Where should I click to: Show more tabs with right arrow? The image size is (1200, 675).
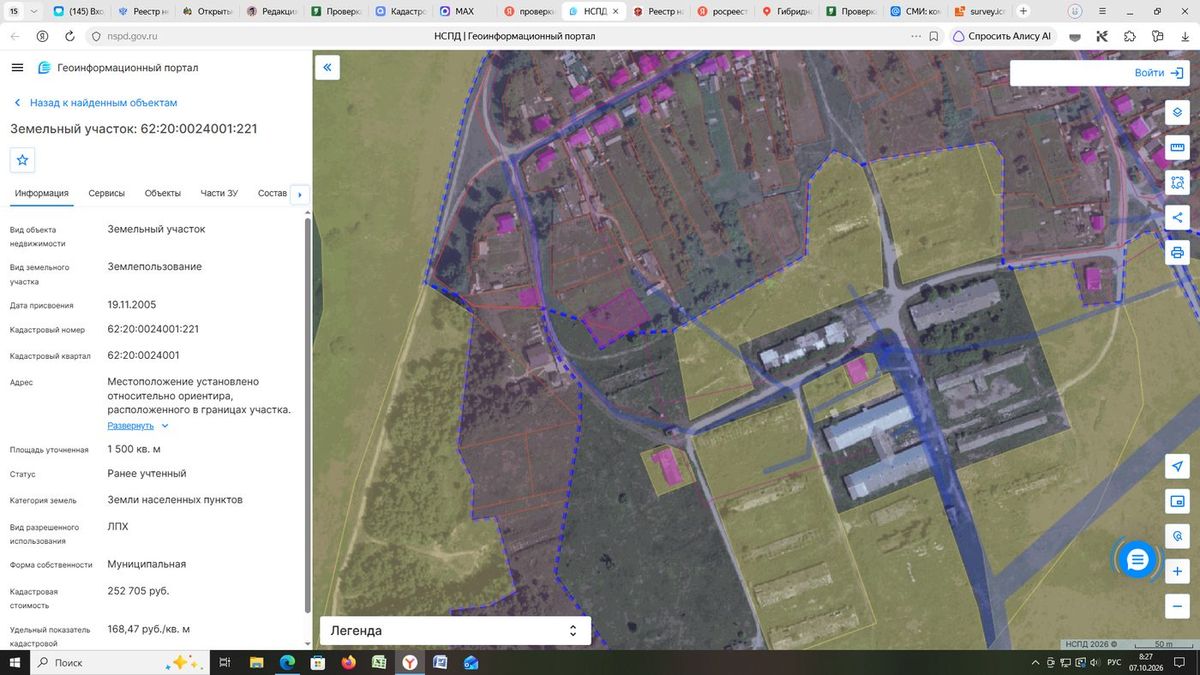click(300, 194)
